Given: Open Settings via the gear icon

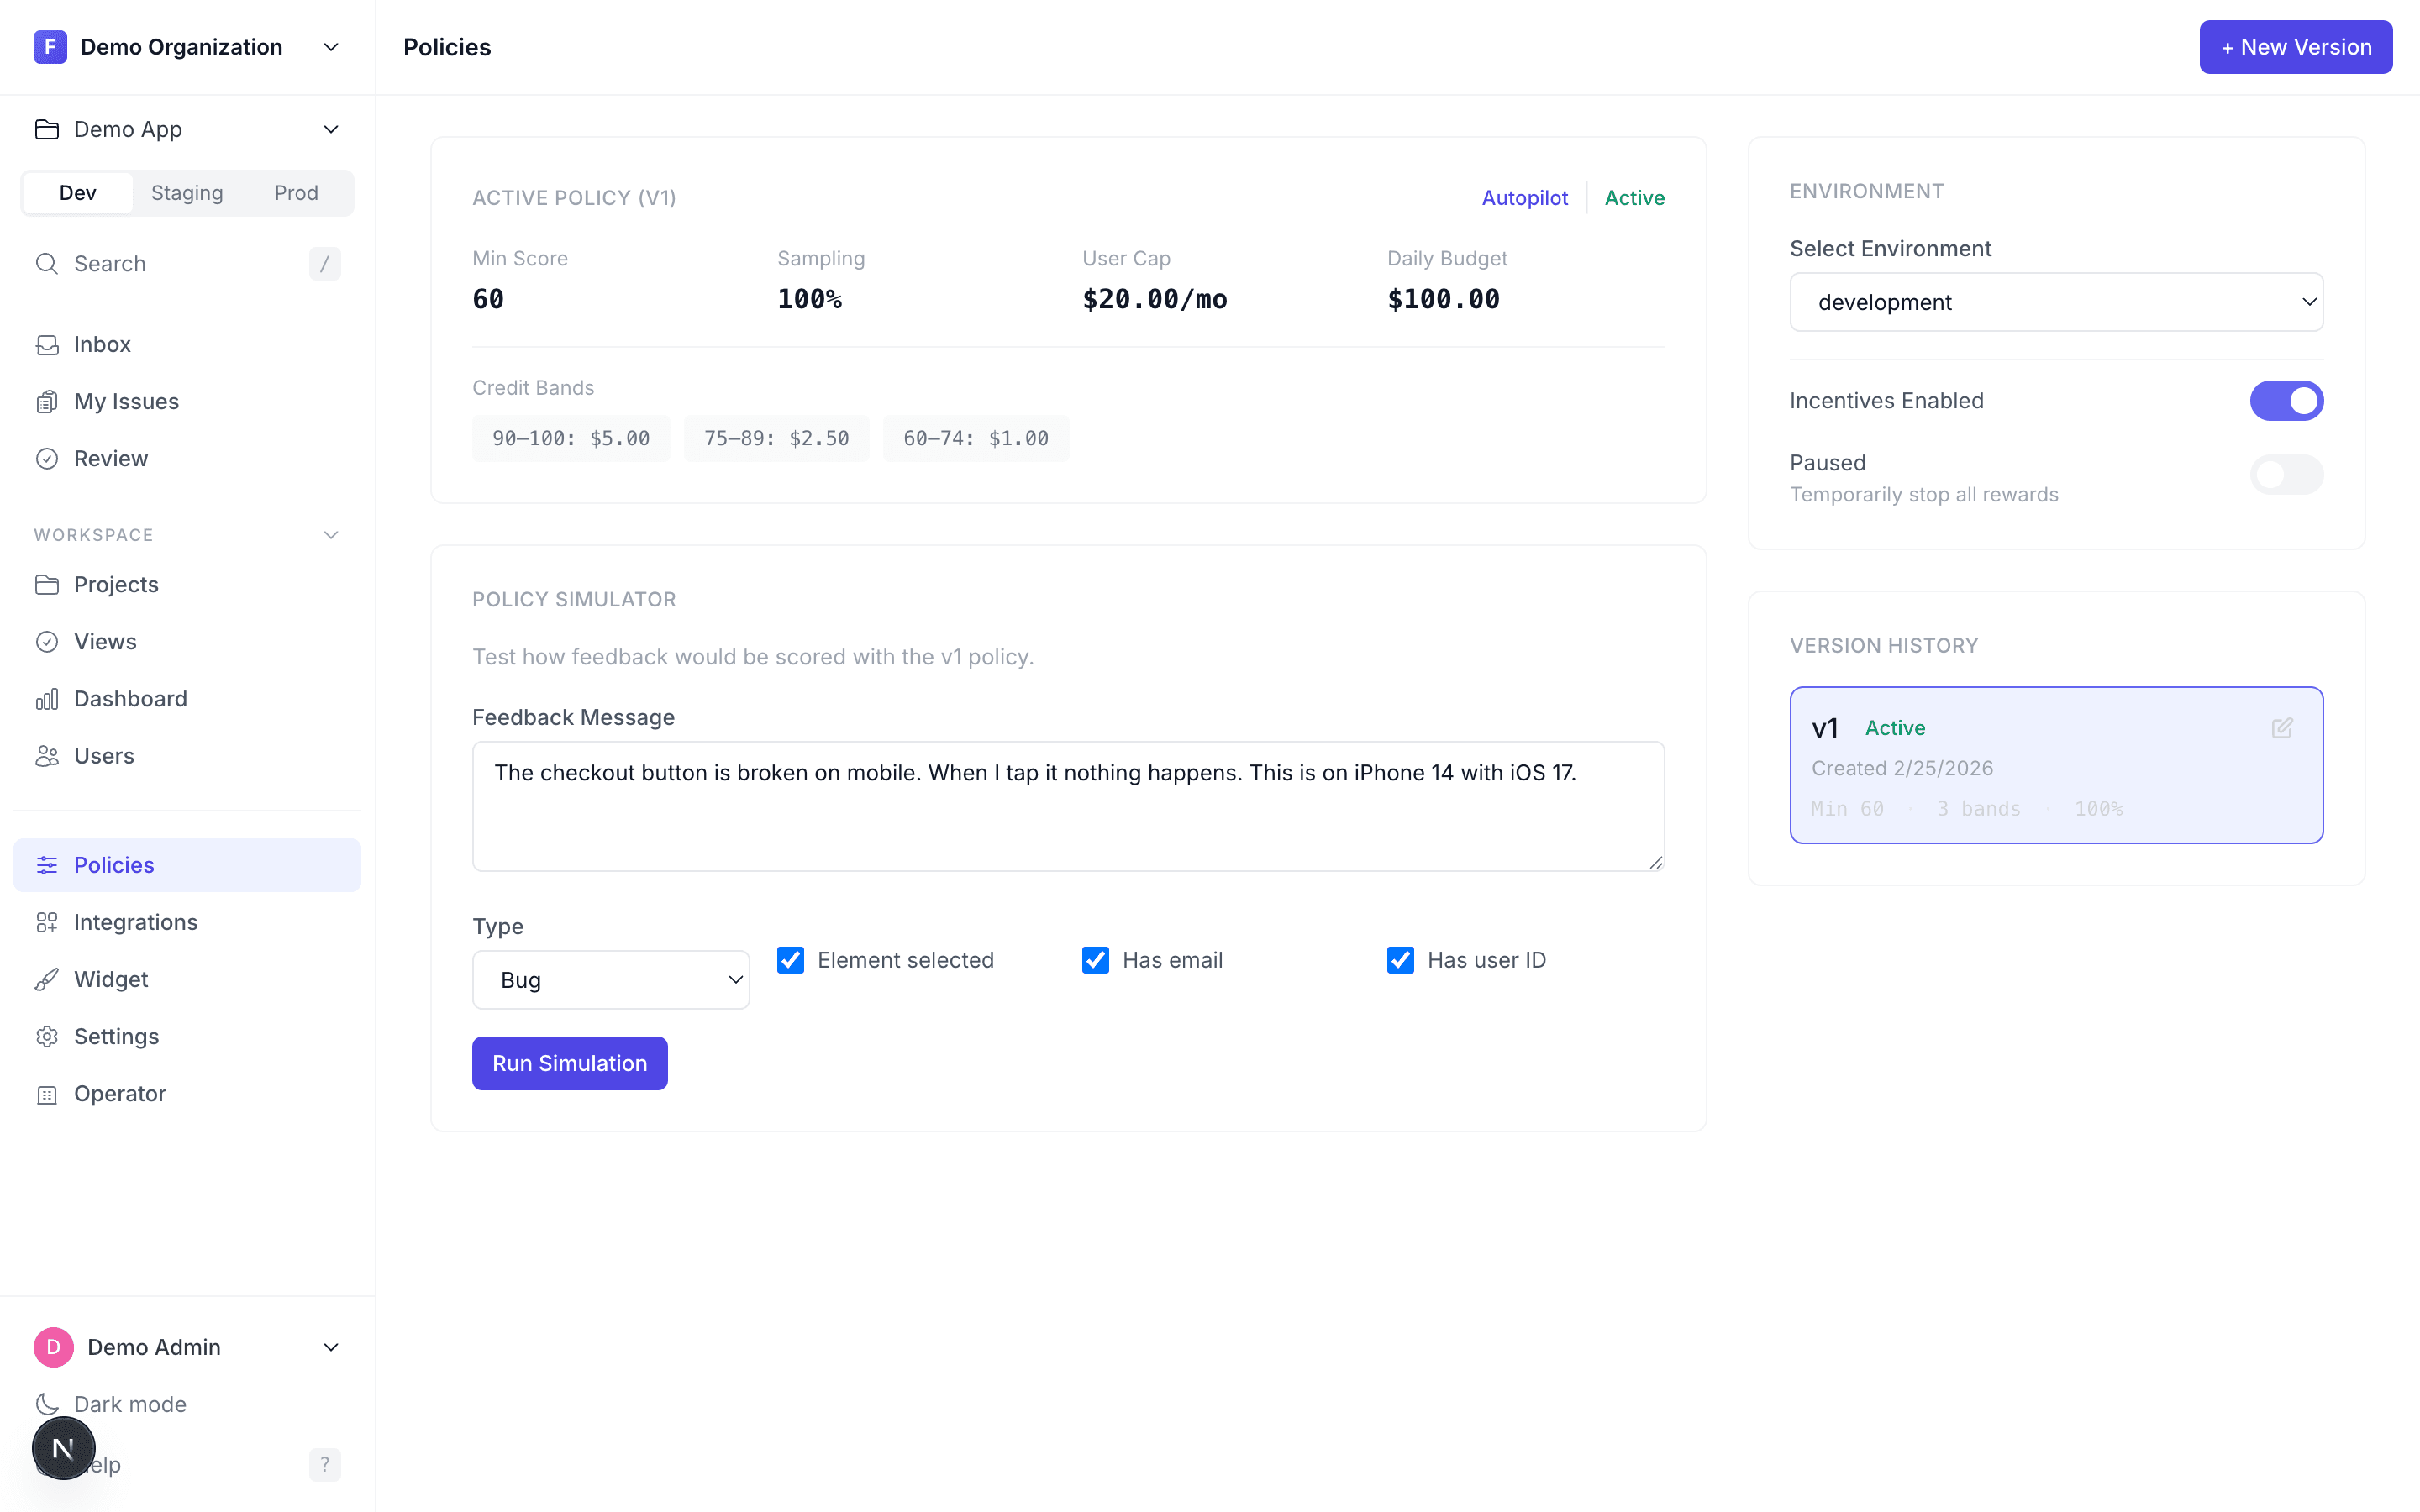Looking at the screenshot, I should (48, 1036).
